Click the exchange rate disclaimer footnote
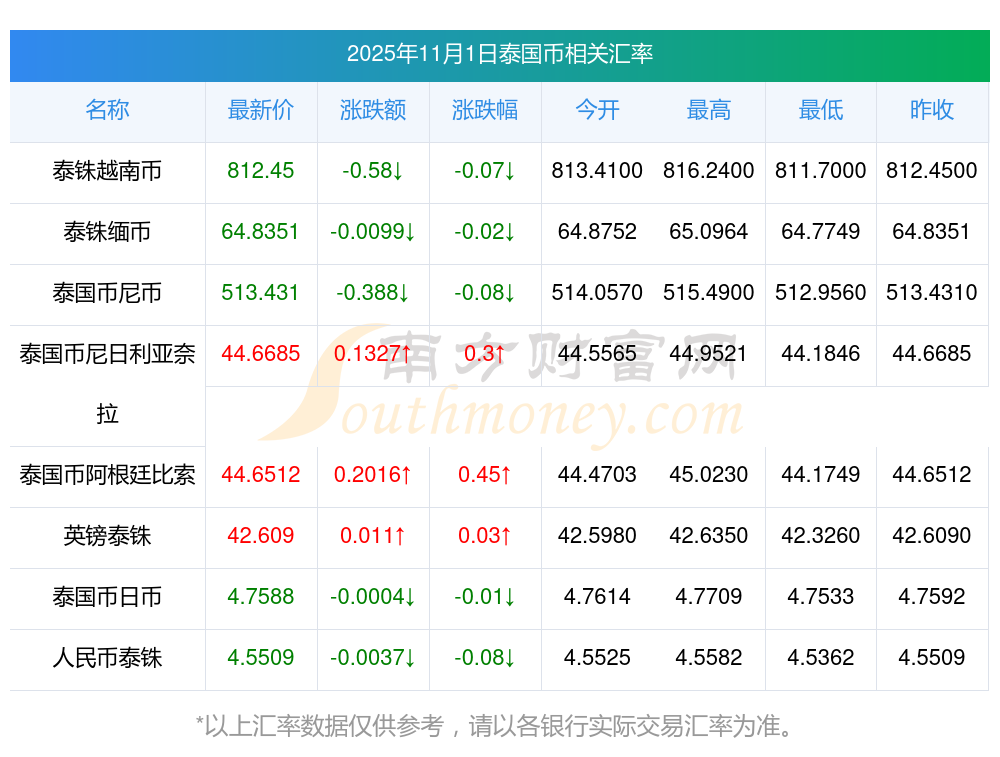This screenshot has height=757, width=1000. [x=499, y=725]
